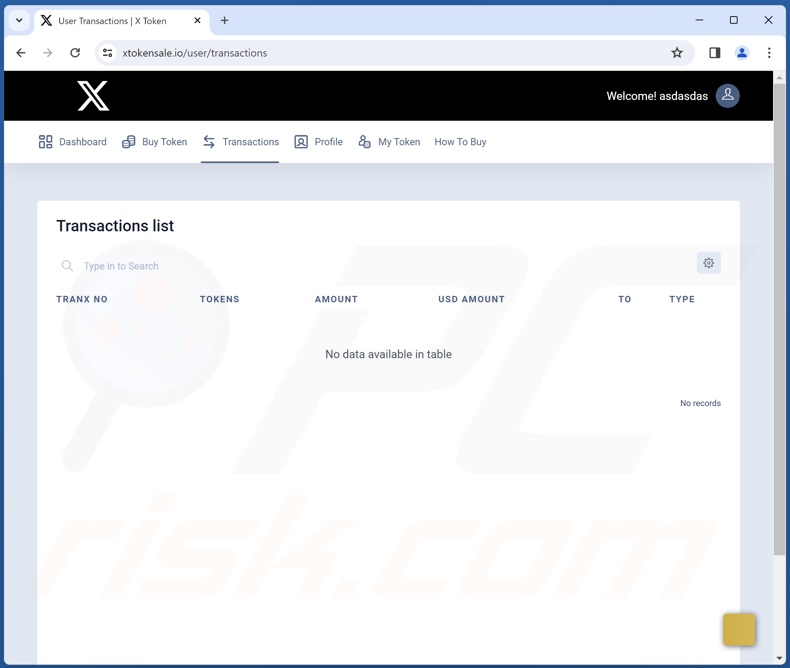Open the browser side panel
The width and height of the screenshot is (790, 668).
coord(714,53)
